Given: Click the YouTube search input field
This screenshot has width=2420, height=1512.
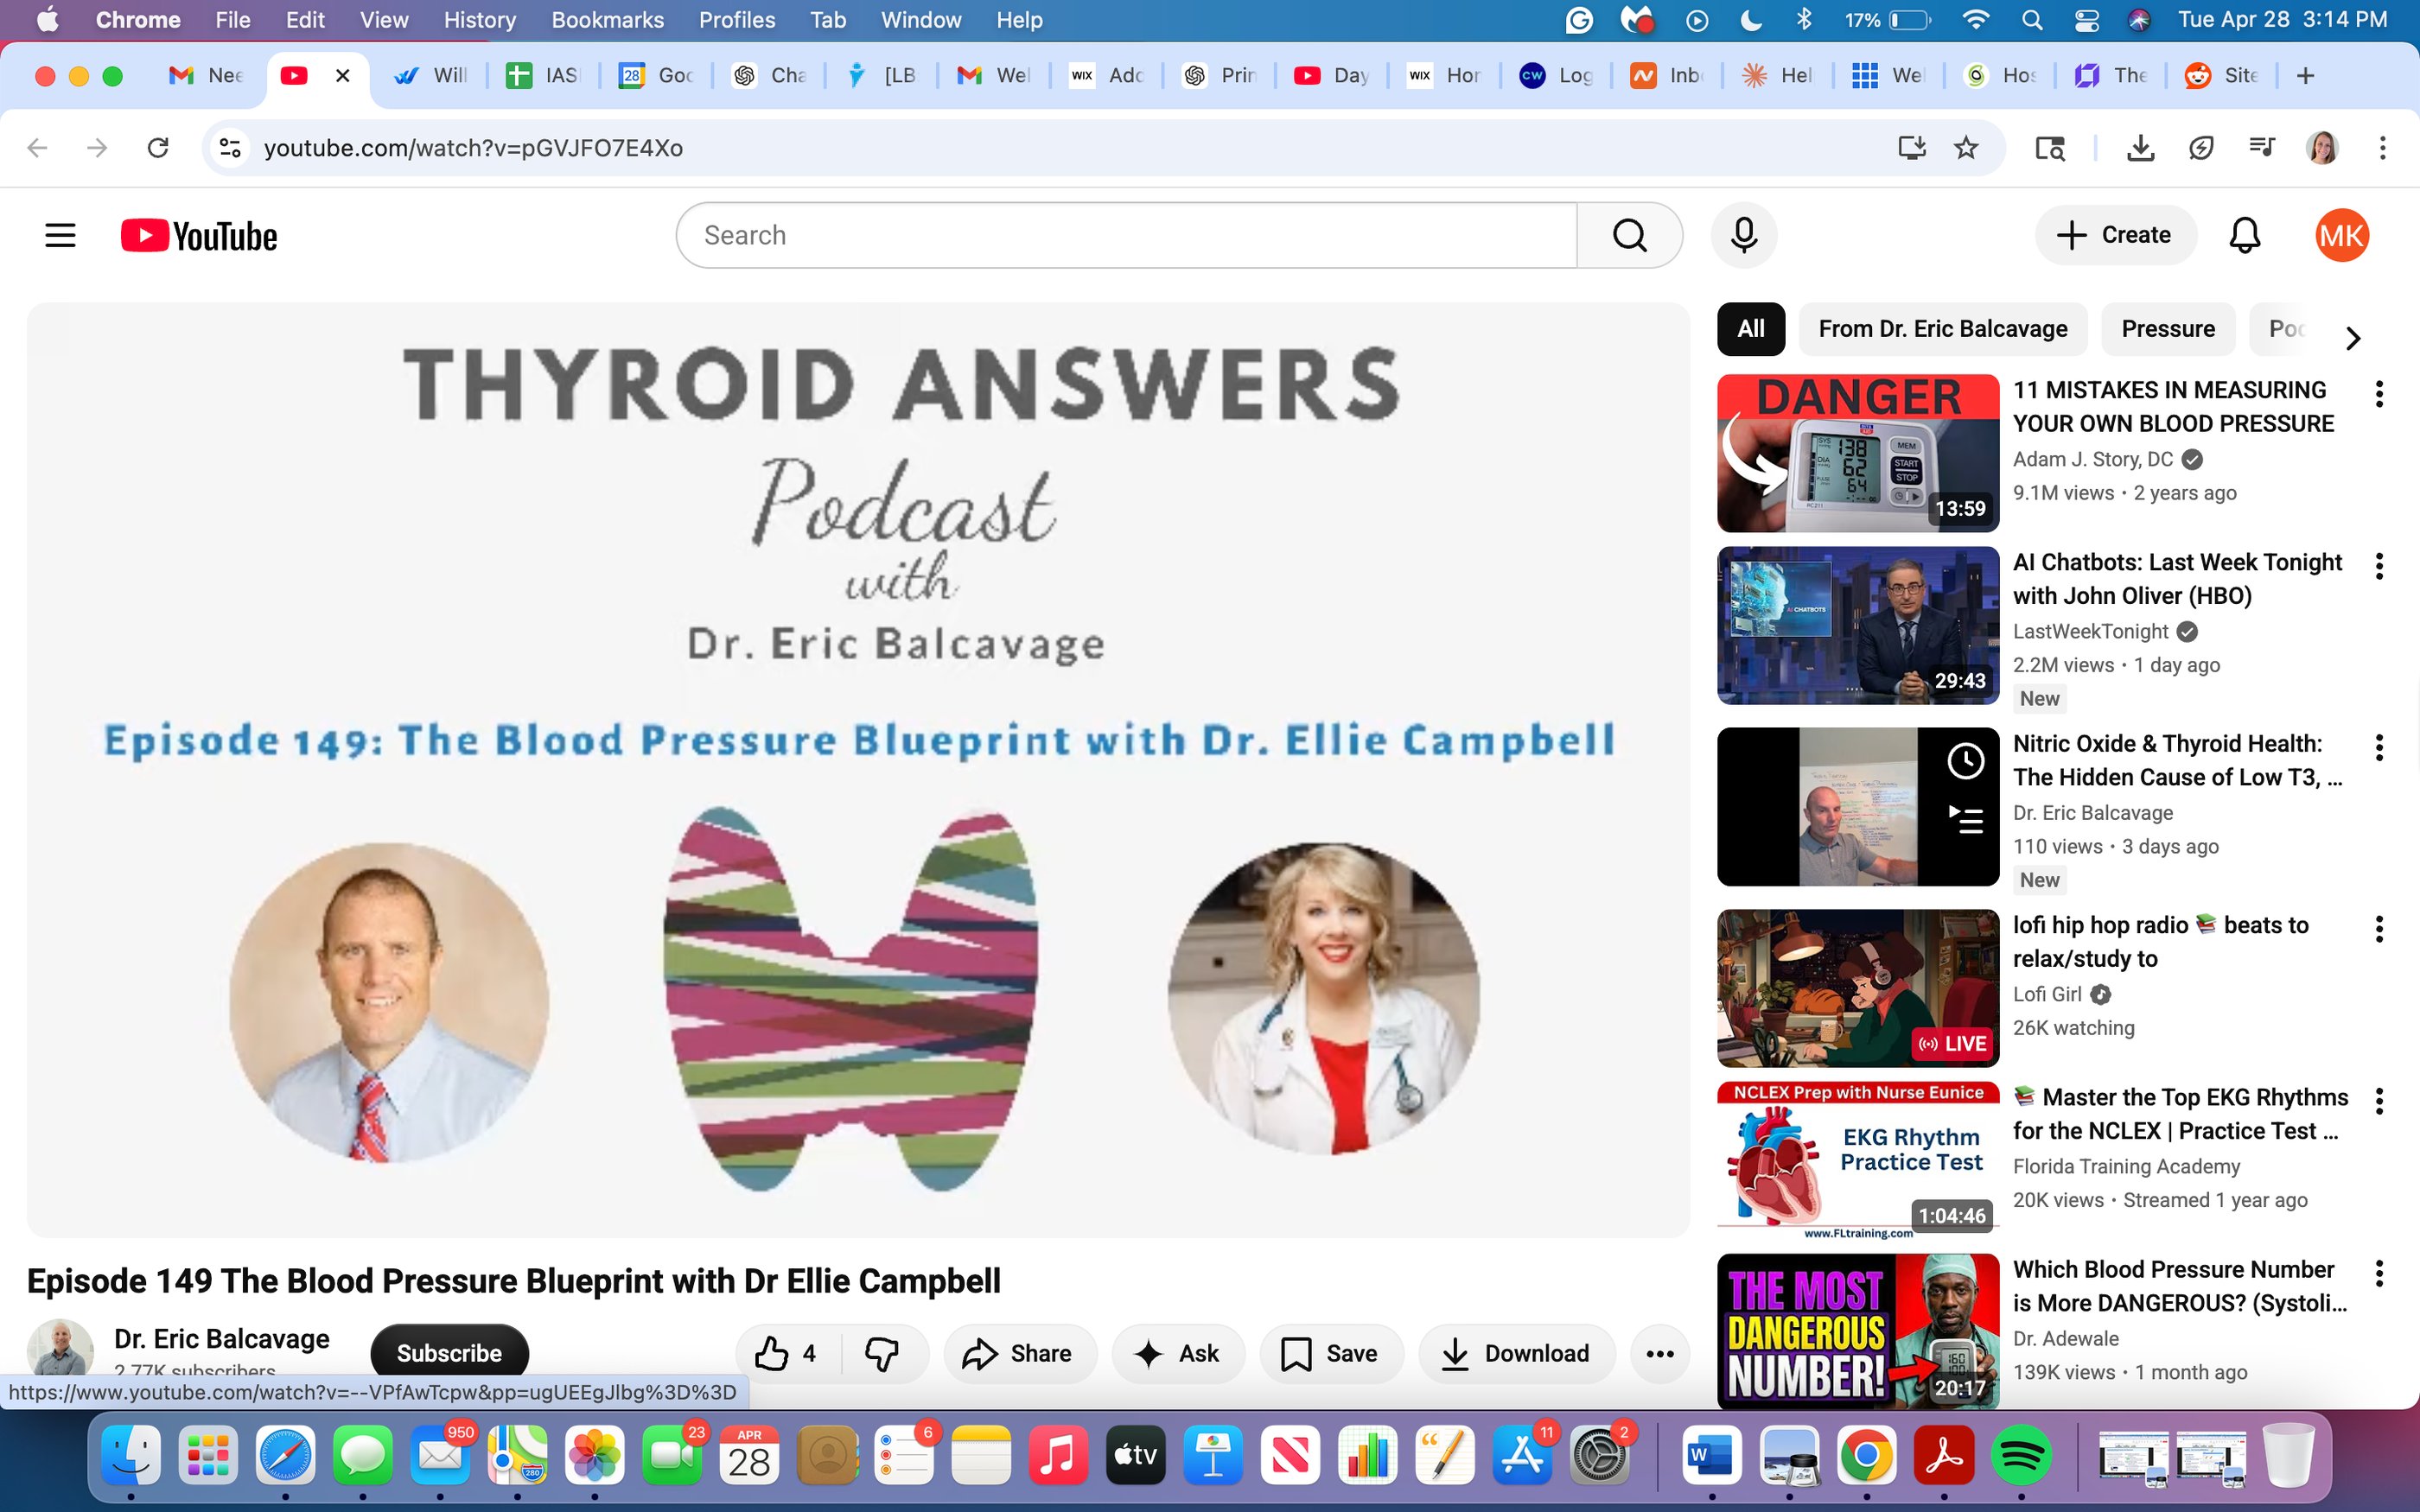Looking at the screenshot, I should (x=1125, y=235).
